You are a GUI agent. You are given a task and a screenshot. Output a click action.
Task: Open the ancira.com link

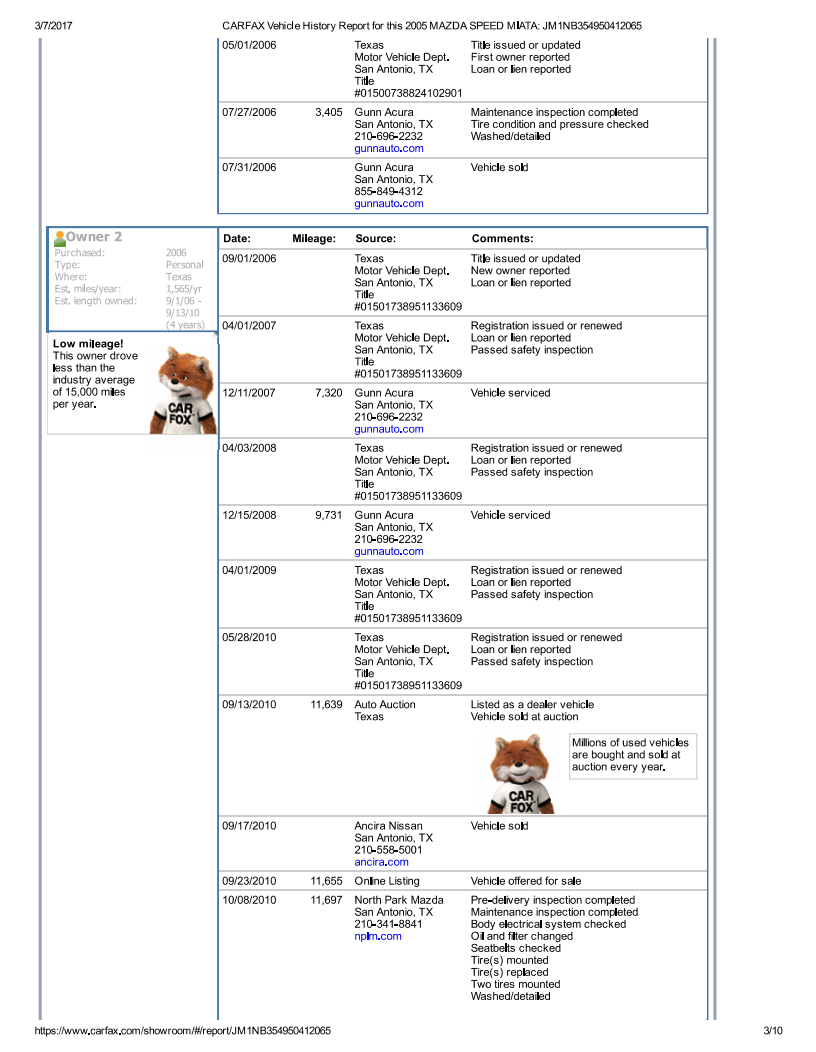point(381,861)
